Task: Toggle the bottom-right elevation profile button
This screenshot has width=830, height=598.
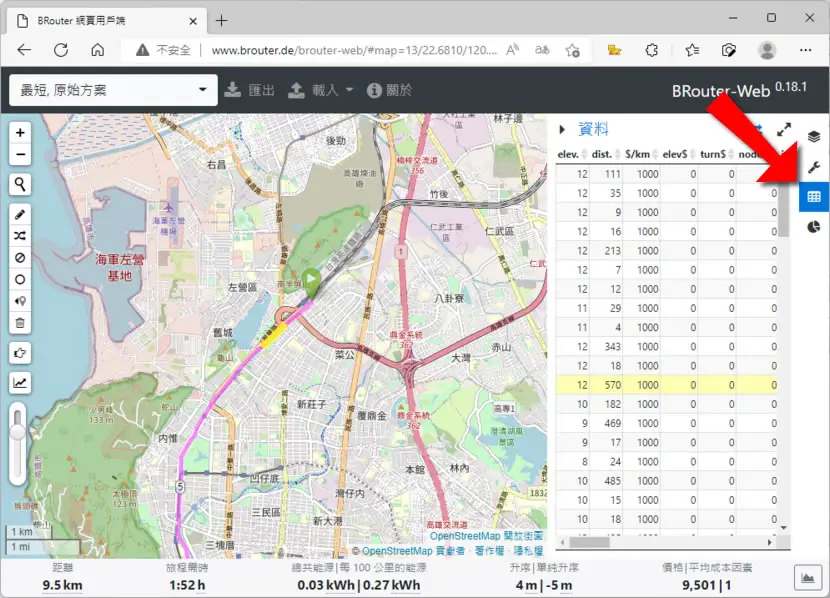Action: tap(808, 578)
